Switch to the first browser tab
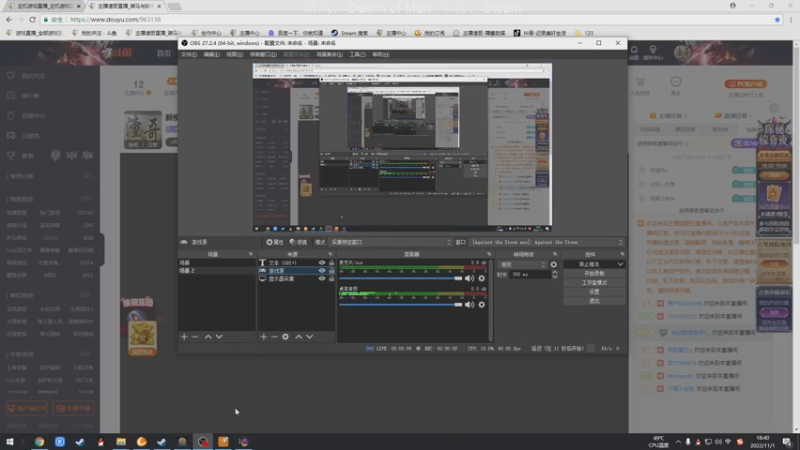800x450 pixels. (x=44, y=6)
